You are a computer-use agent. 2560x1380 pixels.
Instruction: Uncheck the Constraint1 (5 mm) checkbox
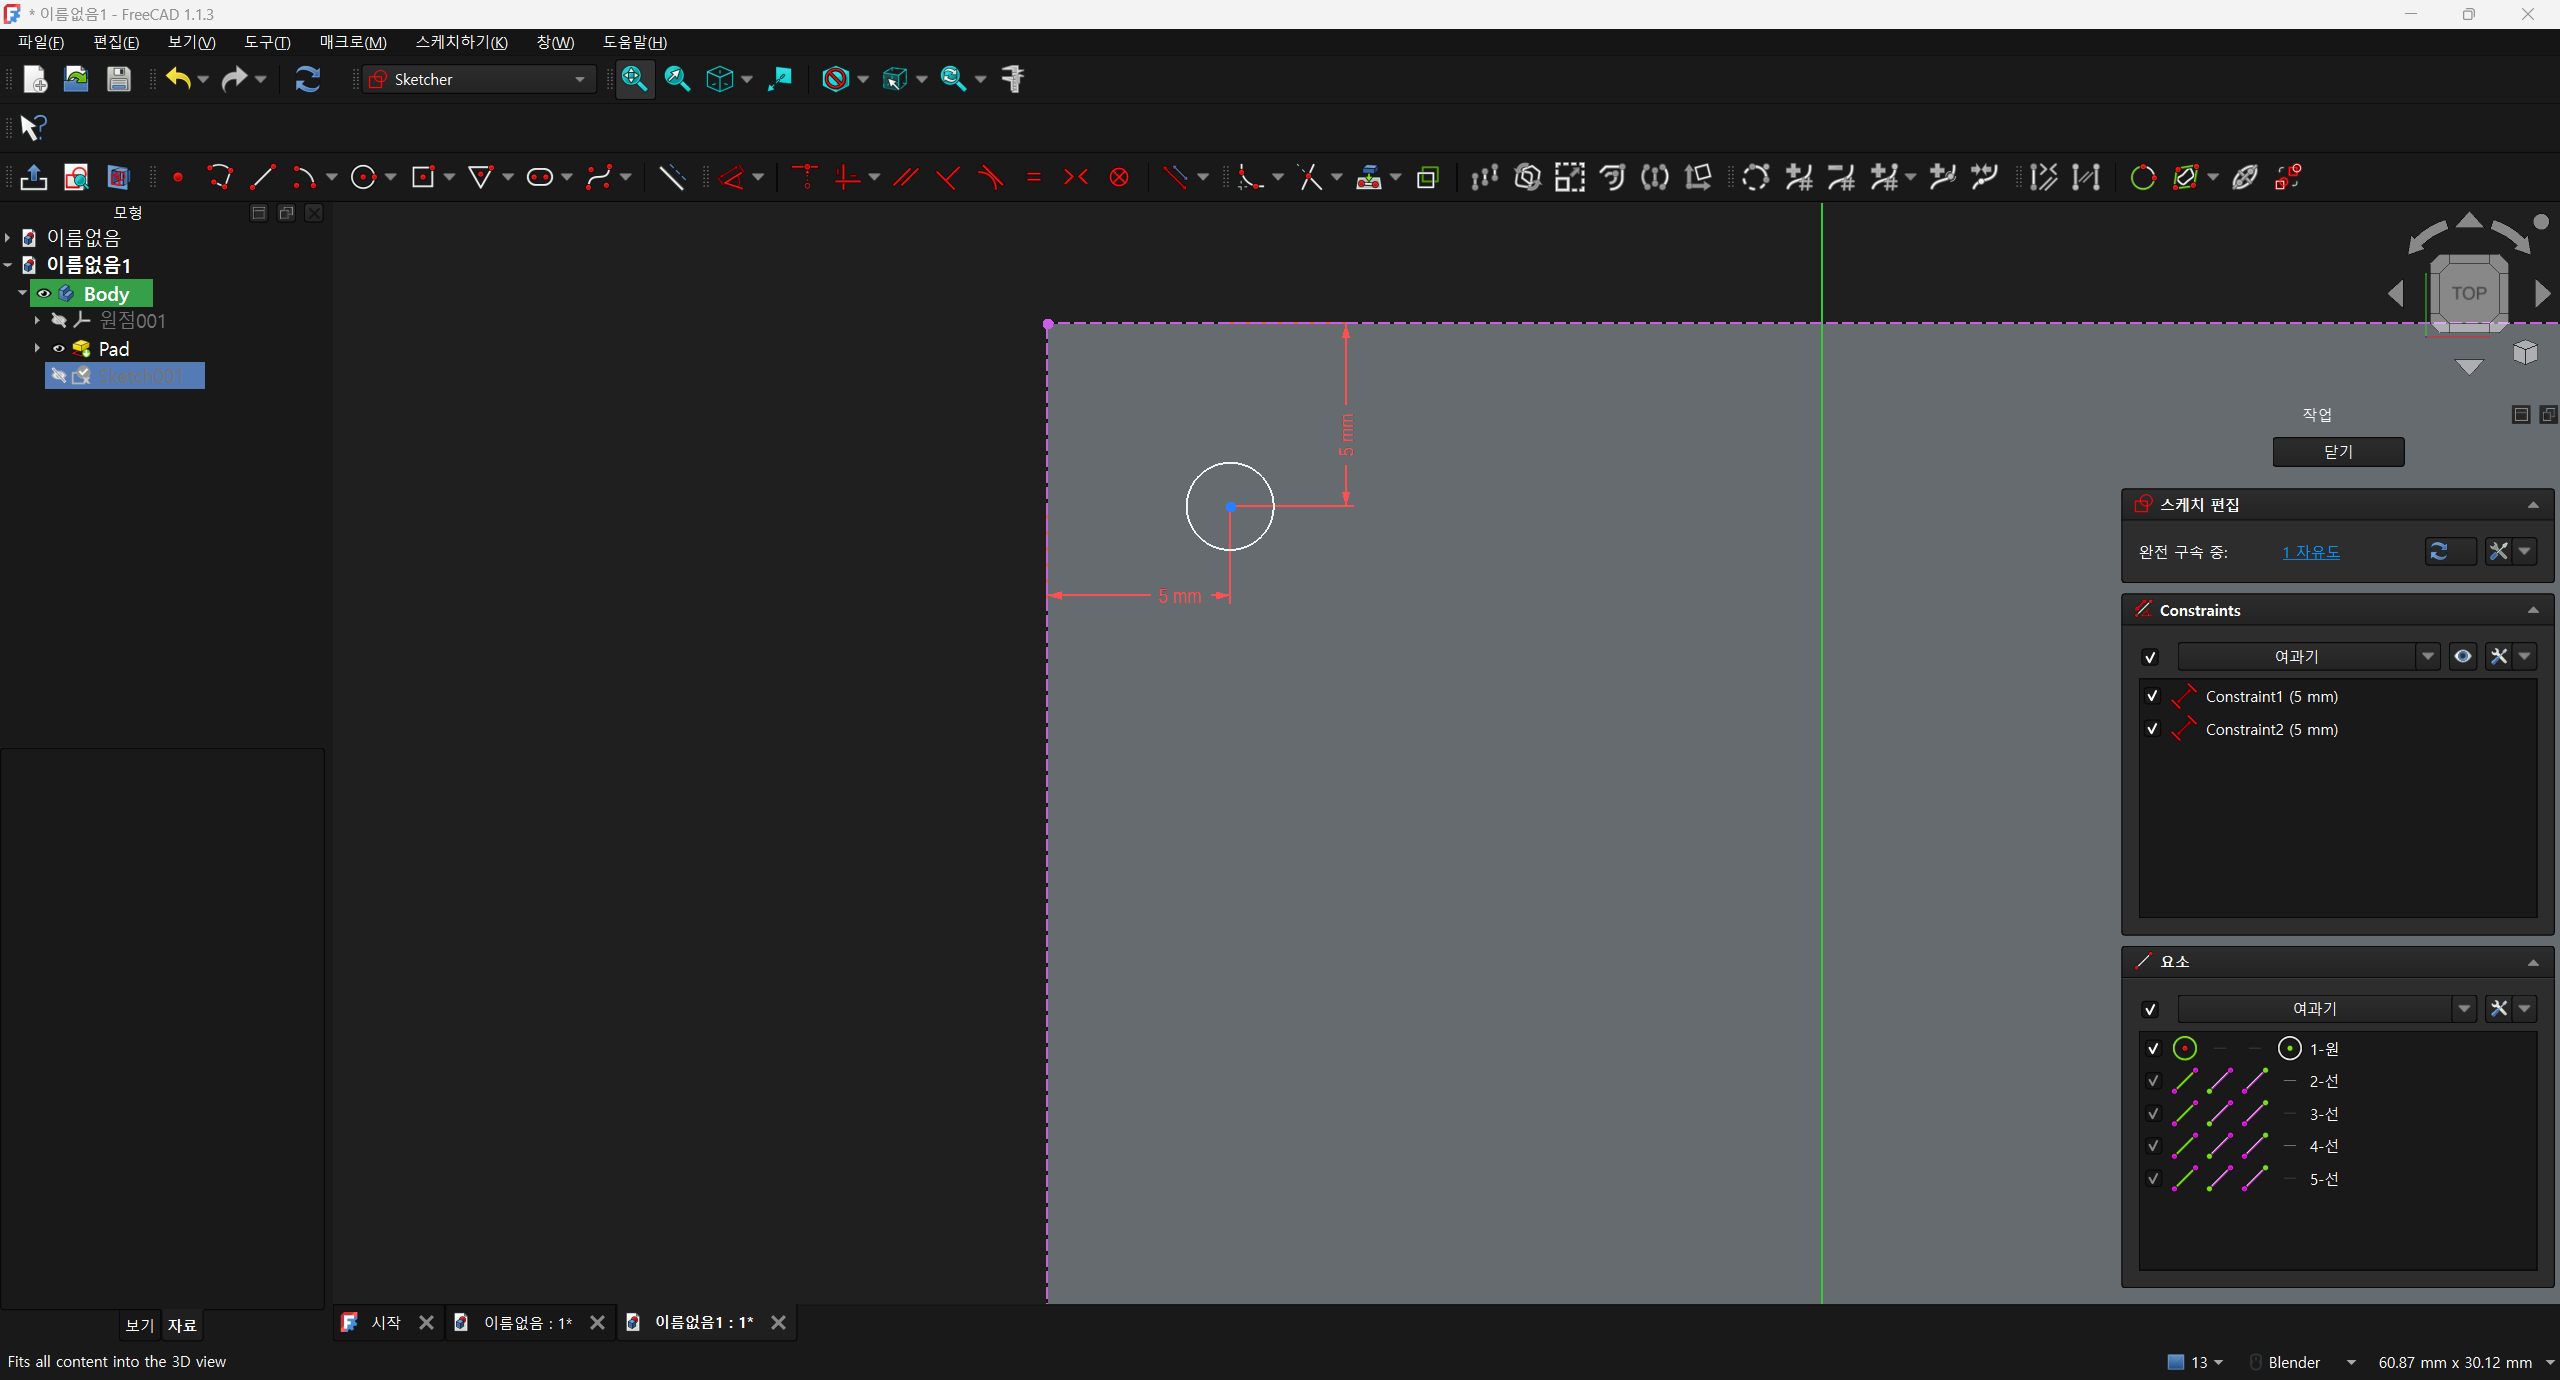(x=2152, y=697)
